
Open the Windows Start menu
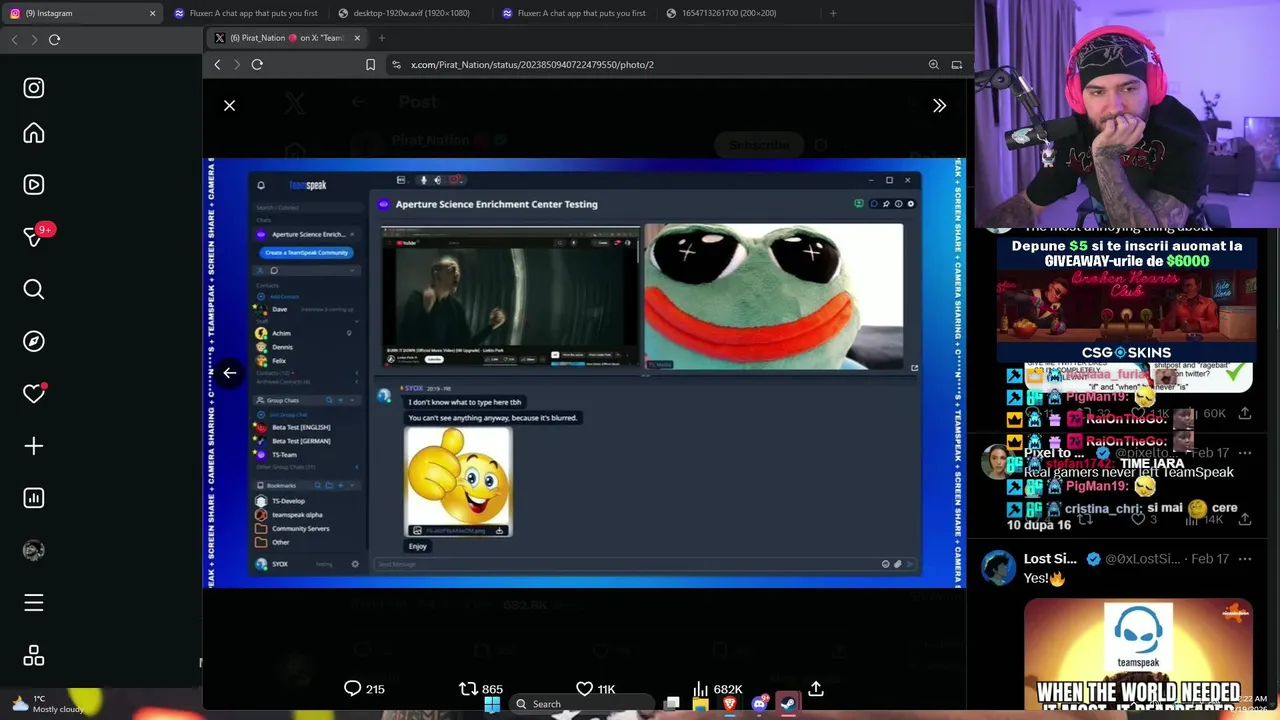tap(492, 704)
